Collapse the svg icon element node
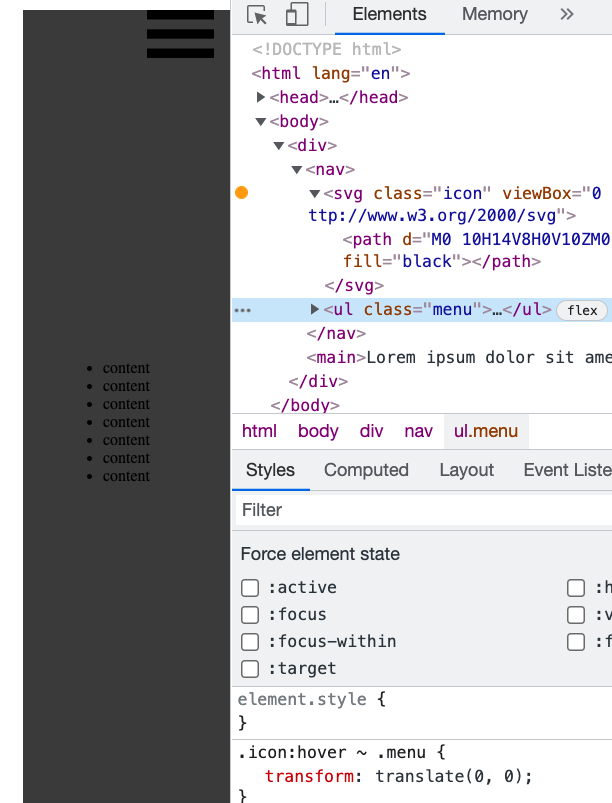This screenshot has height=803, width=612. tap(314, 194)
